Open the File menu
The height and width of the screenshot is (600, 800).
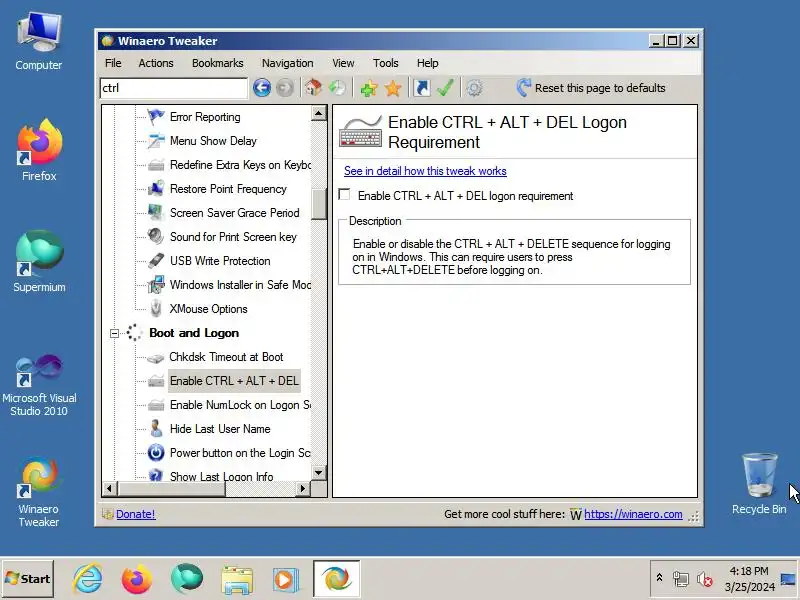[113, 63]
